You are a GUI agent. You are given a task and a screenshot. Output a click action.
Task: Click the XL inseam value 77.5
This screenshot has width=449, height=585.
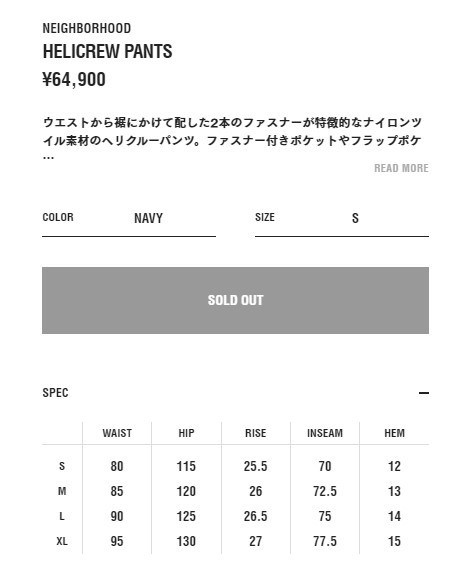coord(325,541)
